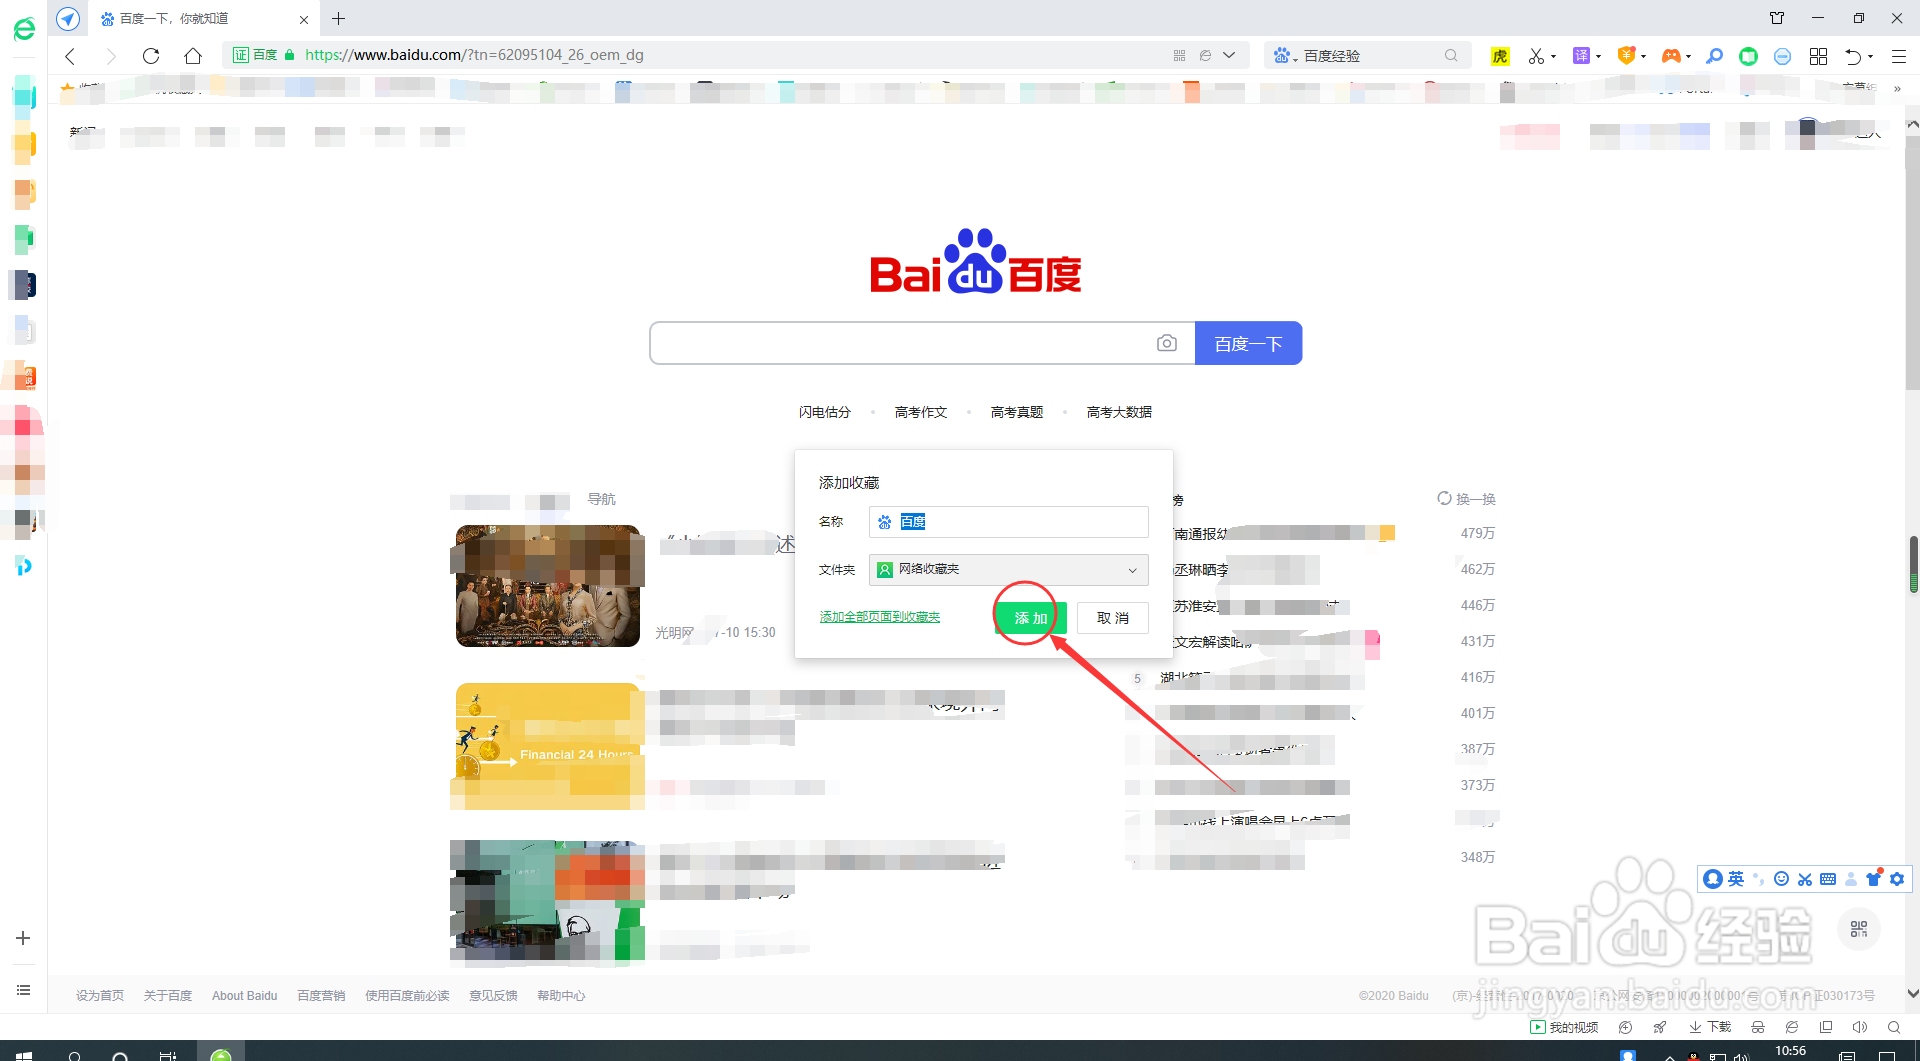Viewport: 1920px width, 1061px height.
Task: Click the sidebar list menu icon
Action: (x=23, y=990)
